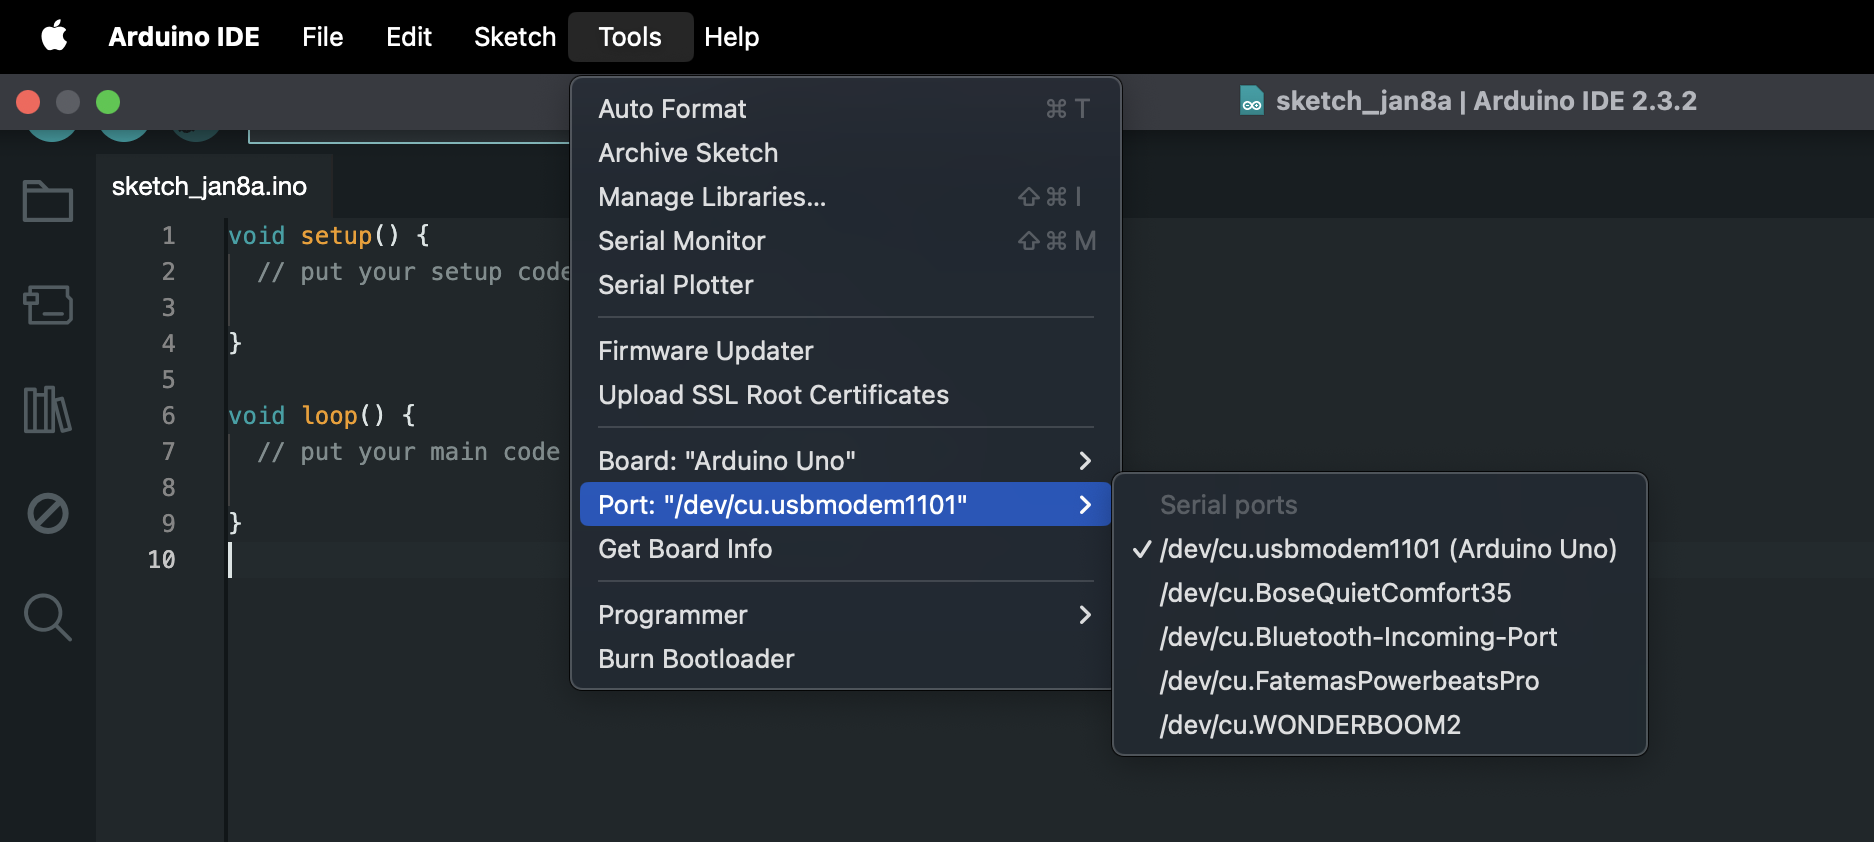Select port /dev/cu.WONDERBOOM2
Image resolution: width=1874 pixels, height=842 pixels.
pyautogui.click(x=1380, y=725)
